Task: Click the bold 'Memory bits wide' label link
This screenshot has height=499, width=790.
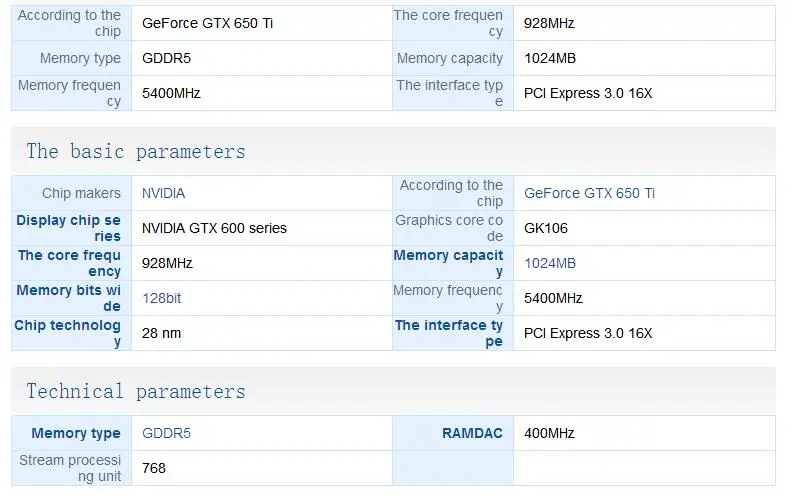Action: click(x=69, y=298)
